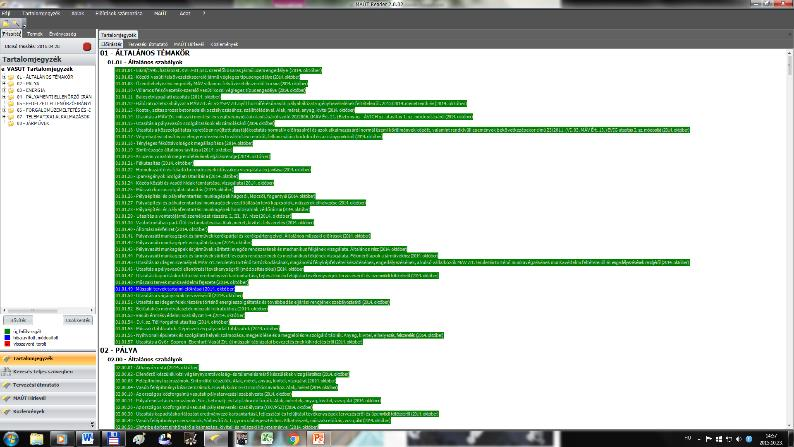
Task: Click the menu bar overflow arrow
Action: pos(204,13)
